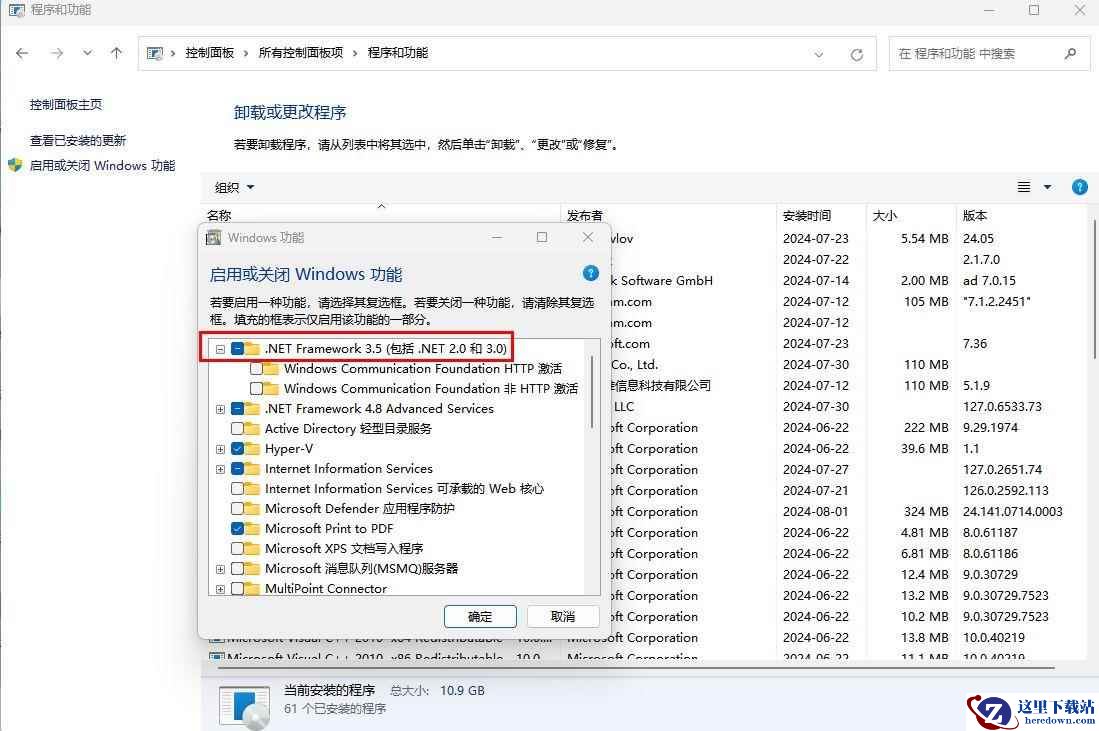Click the up-directory arrow icon
This screenshot has height=731, width=1099.
tap(116, 53)
